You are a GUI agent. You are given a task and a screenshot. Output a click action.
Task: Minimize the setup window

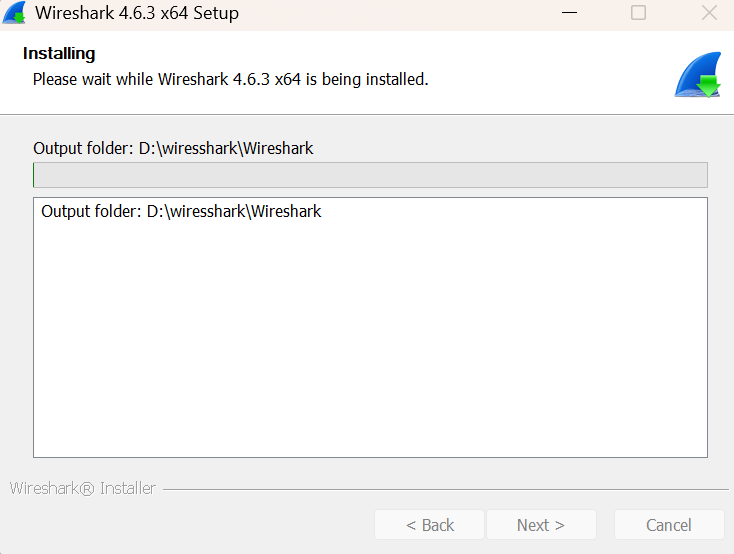pyautogui.click(x=569, y=13)
